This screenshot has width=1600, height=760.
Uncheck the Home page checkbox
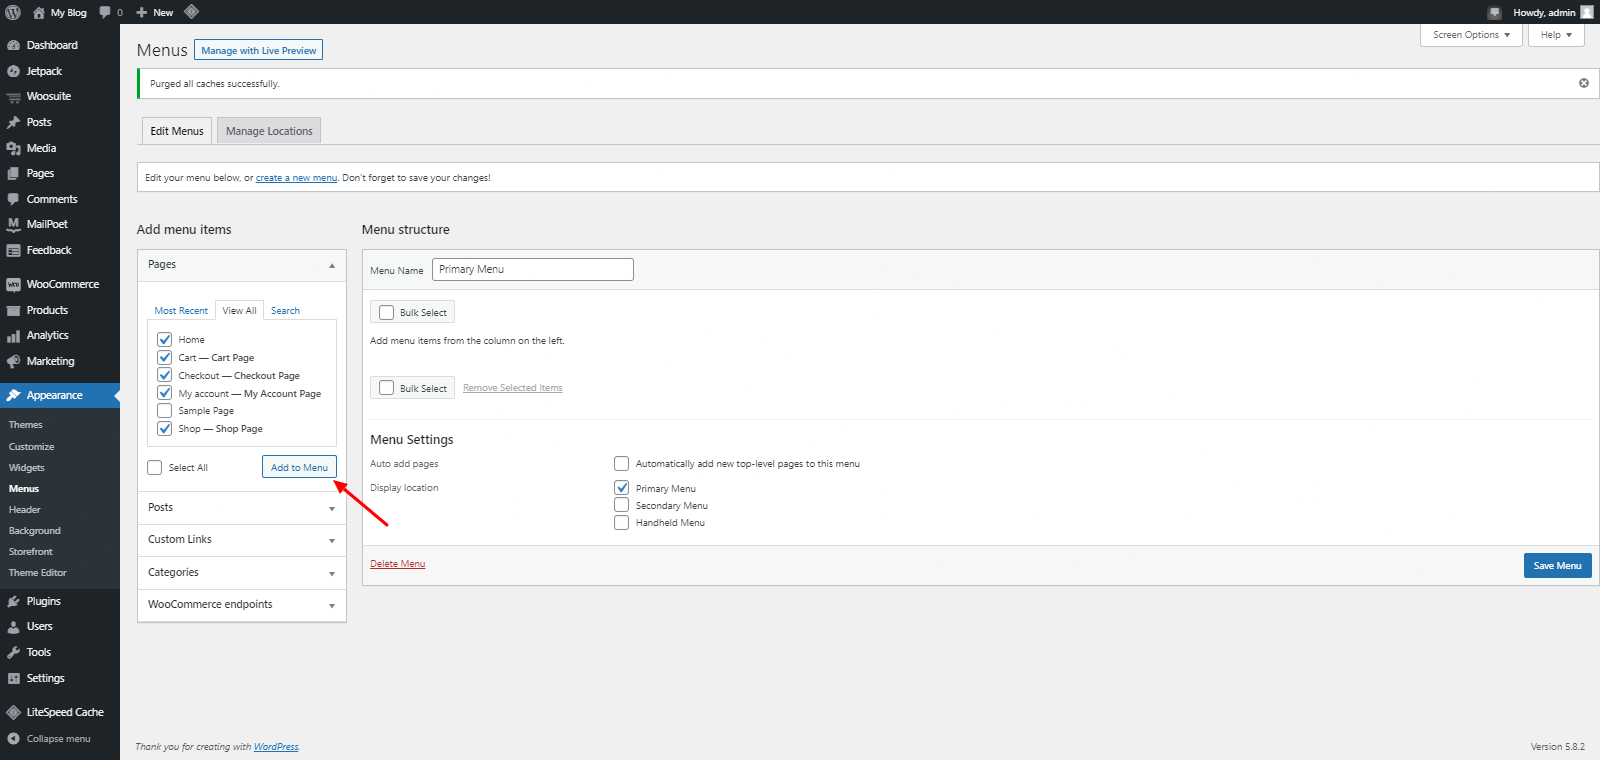coord(165,339)
